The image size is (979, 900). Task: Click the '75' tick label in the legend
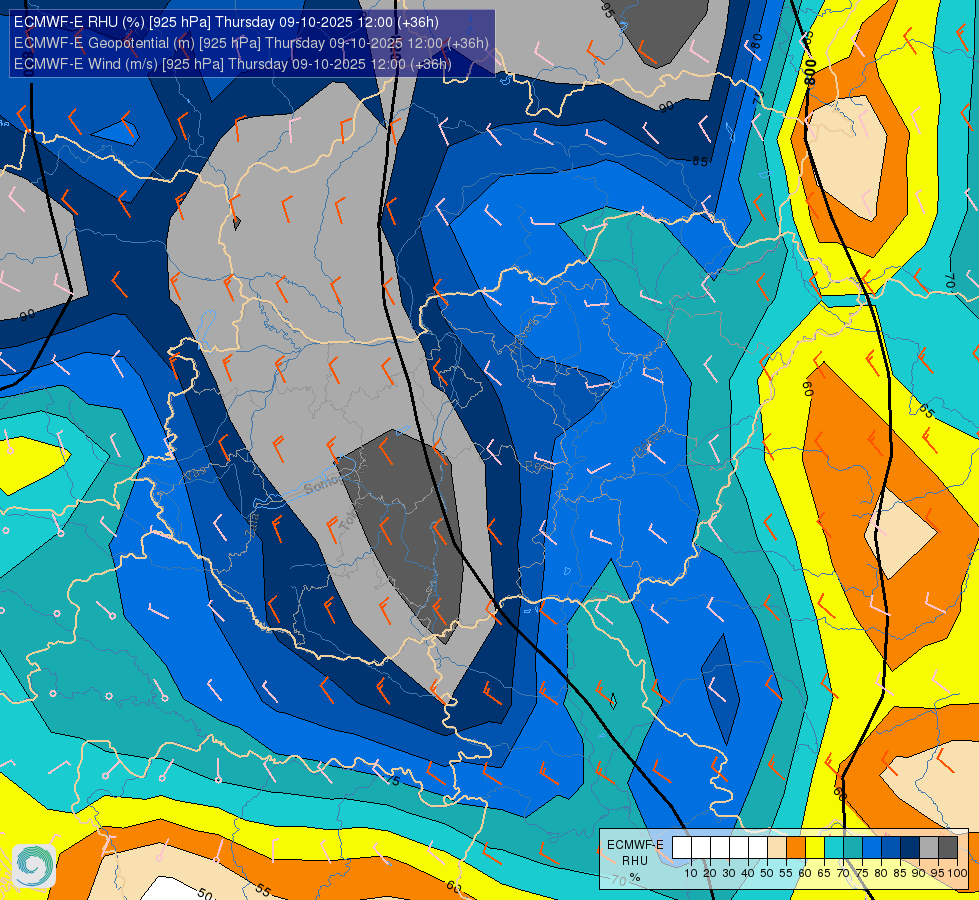862,874
